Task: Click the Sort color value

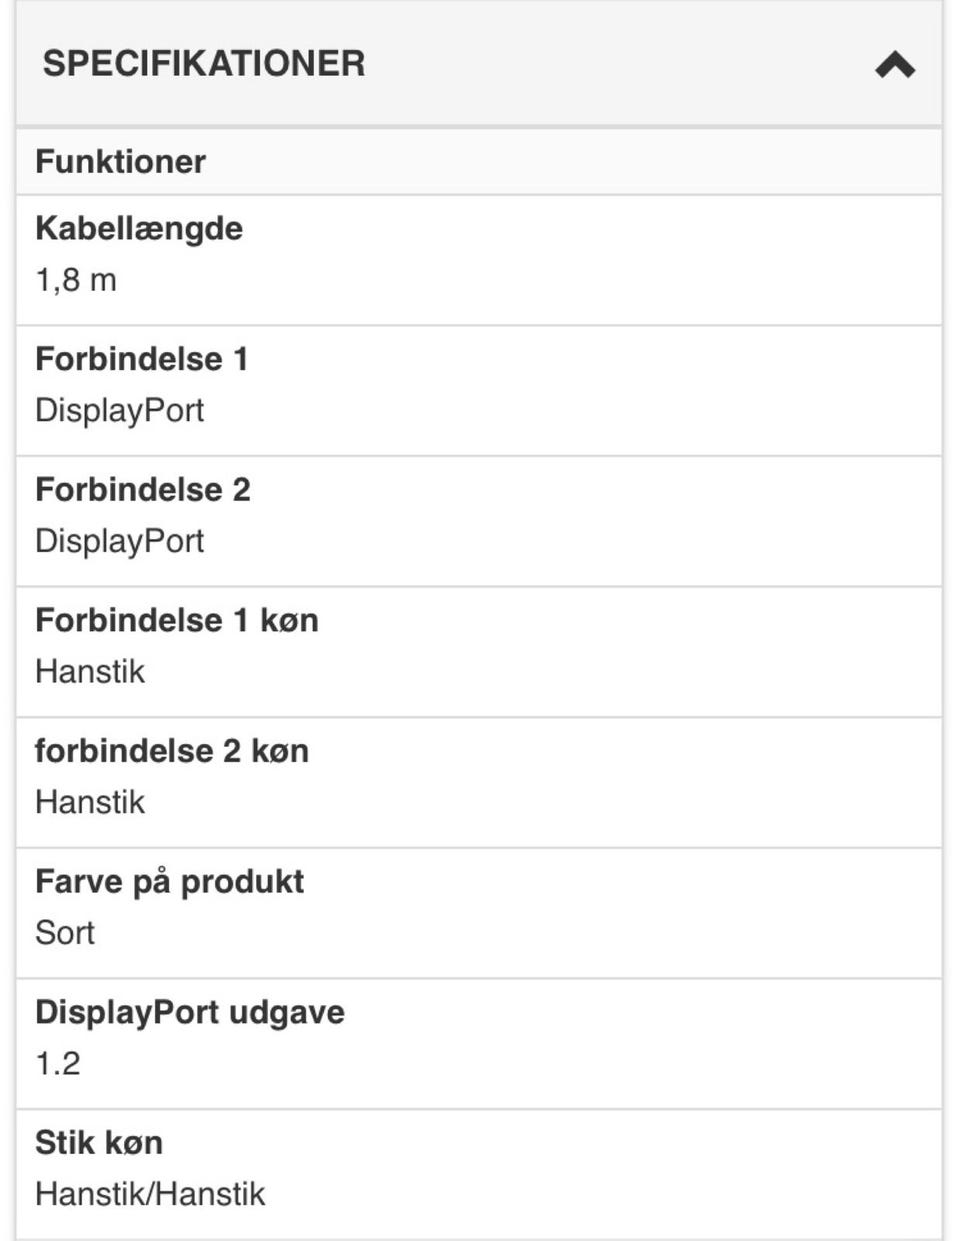Action: tap(65, 933)
